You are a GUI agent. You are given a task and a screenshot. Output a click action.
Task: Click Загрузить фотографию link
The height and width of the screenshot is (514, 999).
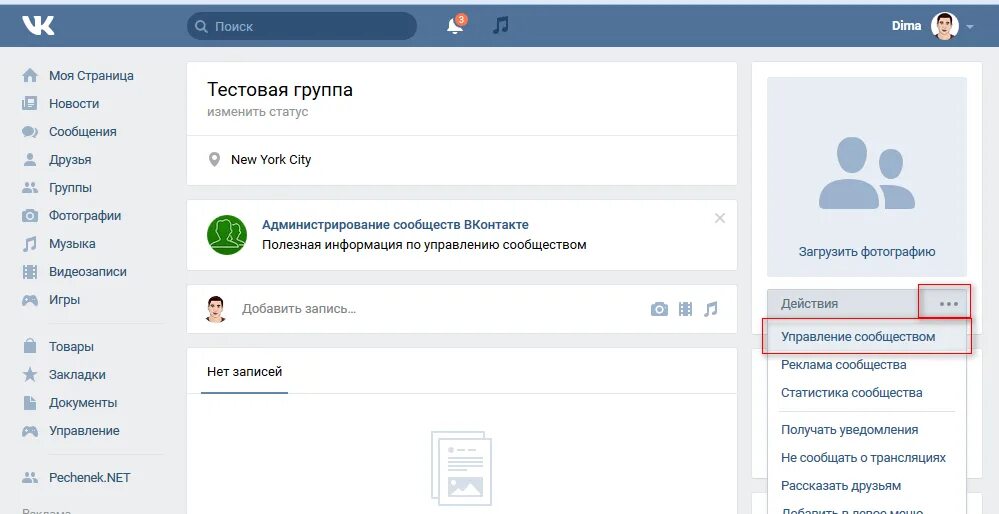coord(867,252)
